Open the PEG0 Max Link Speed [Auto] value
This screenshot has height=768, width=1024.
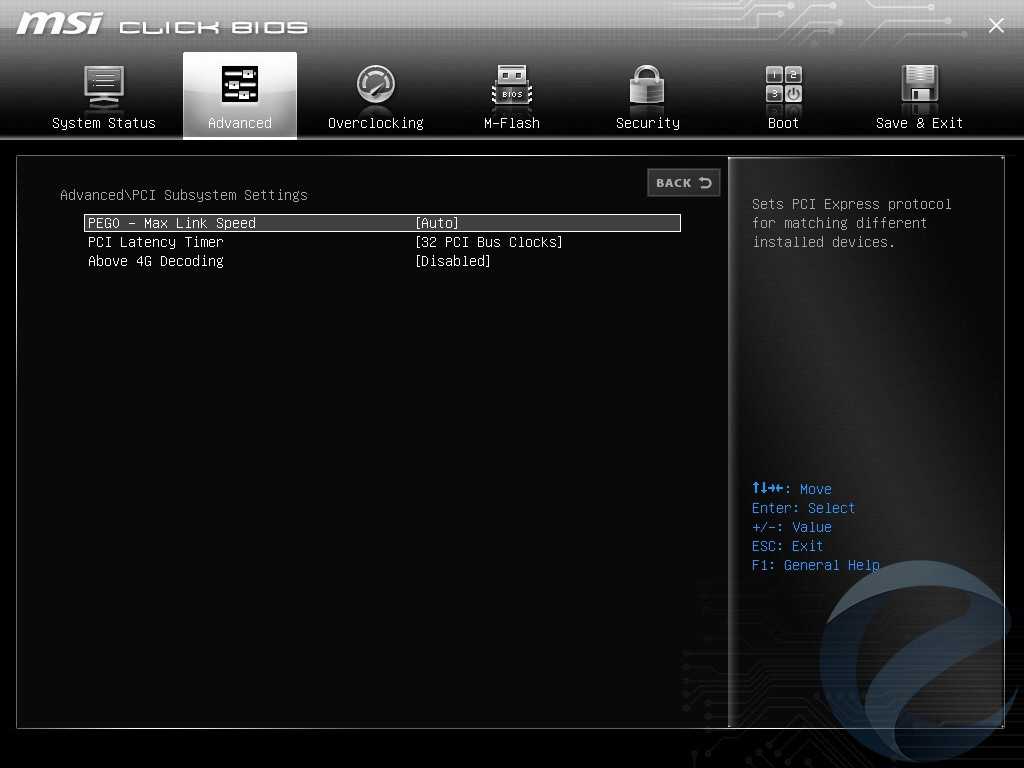[x=436, y=223]
